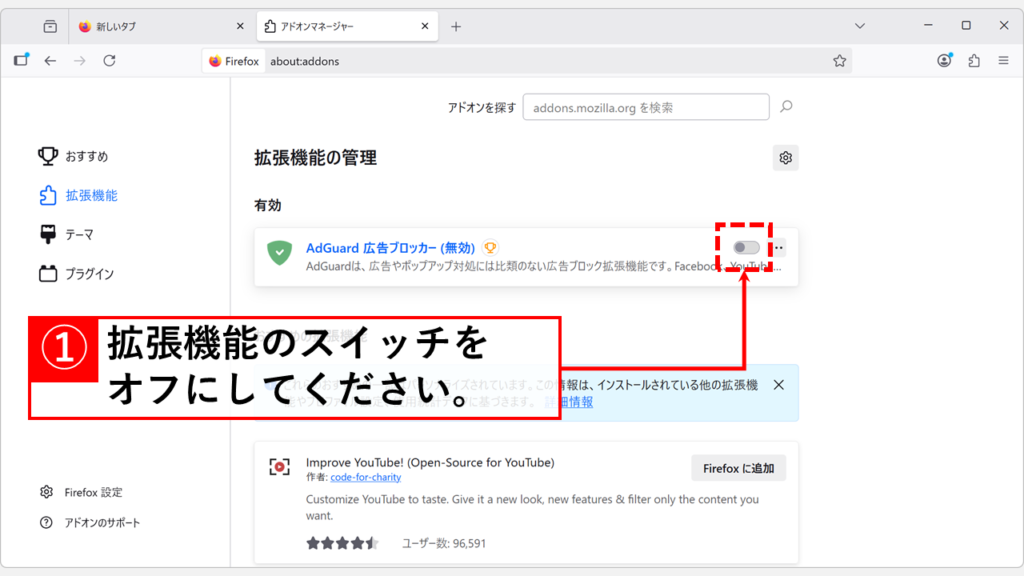Open アドオンのサポート help link

[89, 522]
